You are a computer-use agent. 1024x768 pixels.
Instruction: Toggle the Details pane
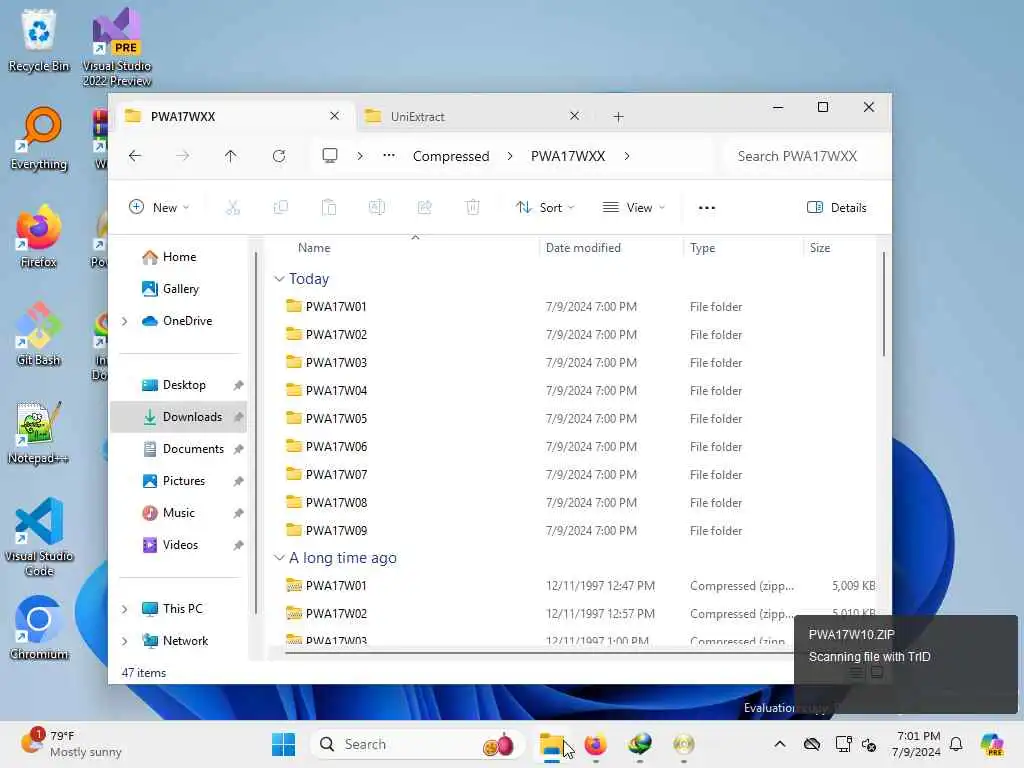[837, 208]
